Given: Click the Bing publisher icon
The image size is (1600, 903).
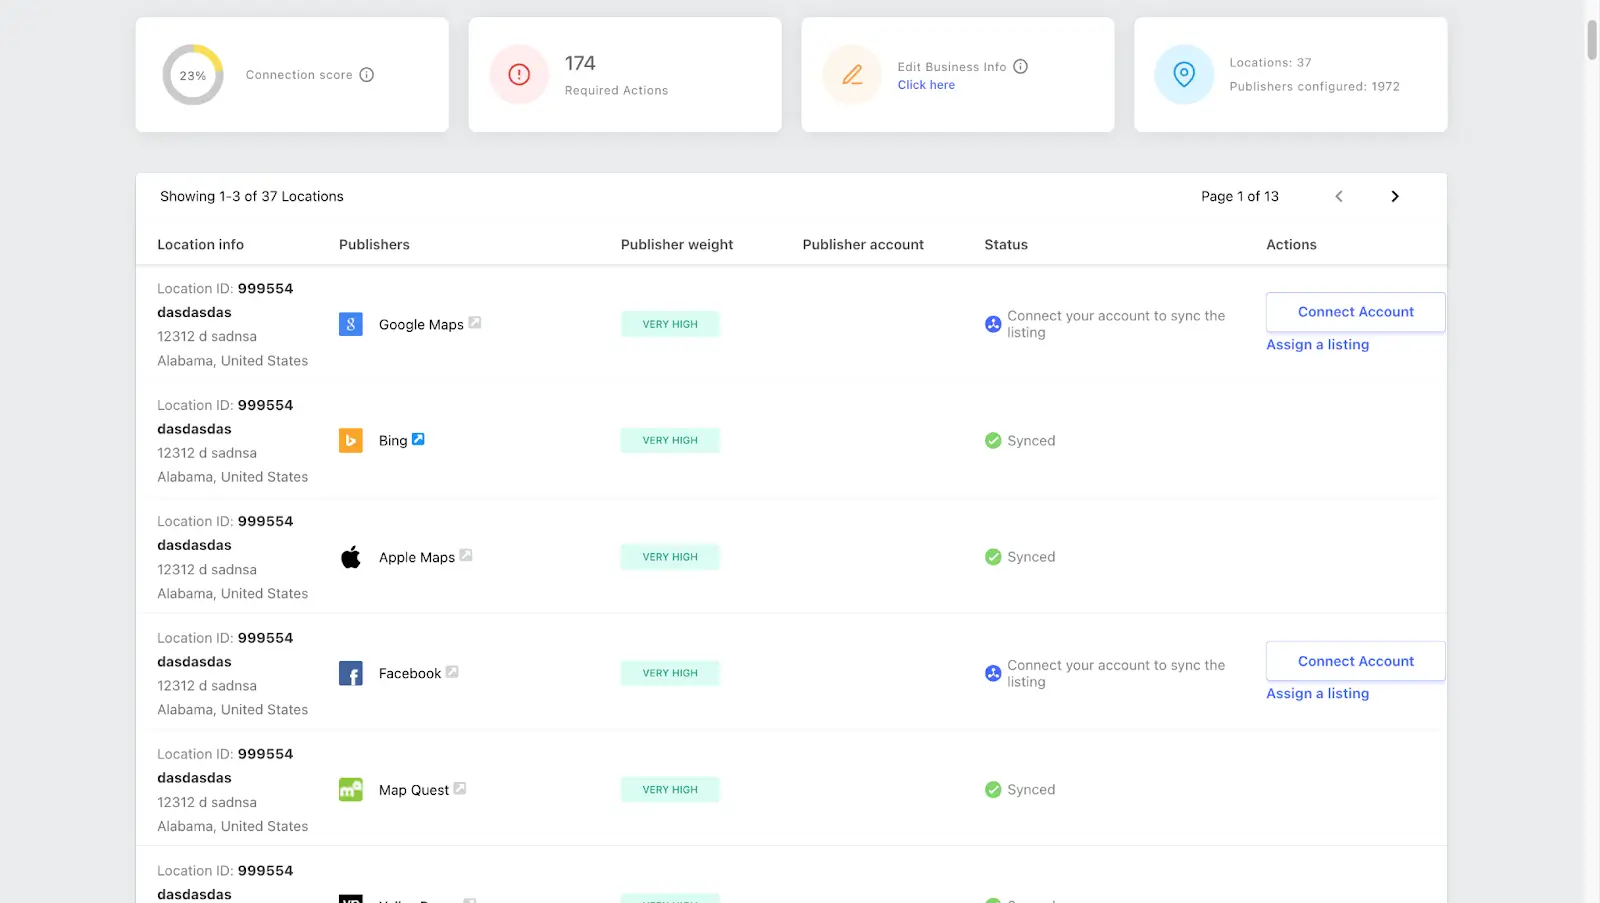Looking at the screenshot, I should pyautogui.click(x=351, y=440).
